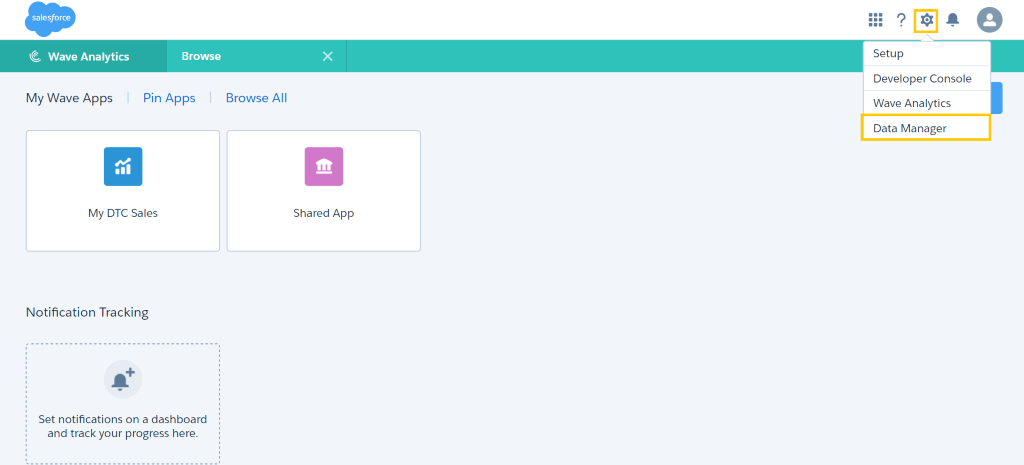This screenshot has height=465, width=1024.
Task: Choose Wave Analytics from the gear menu
Action: point(927,103)
